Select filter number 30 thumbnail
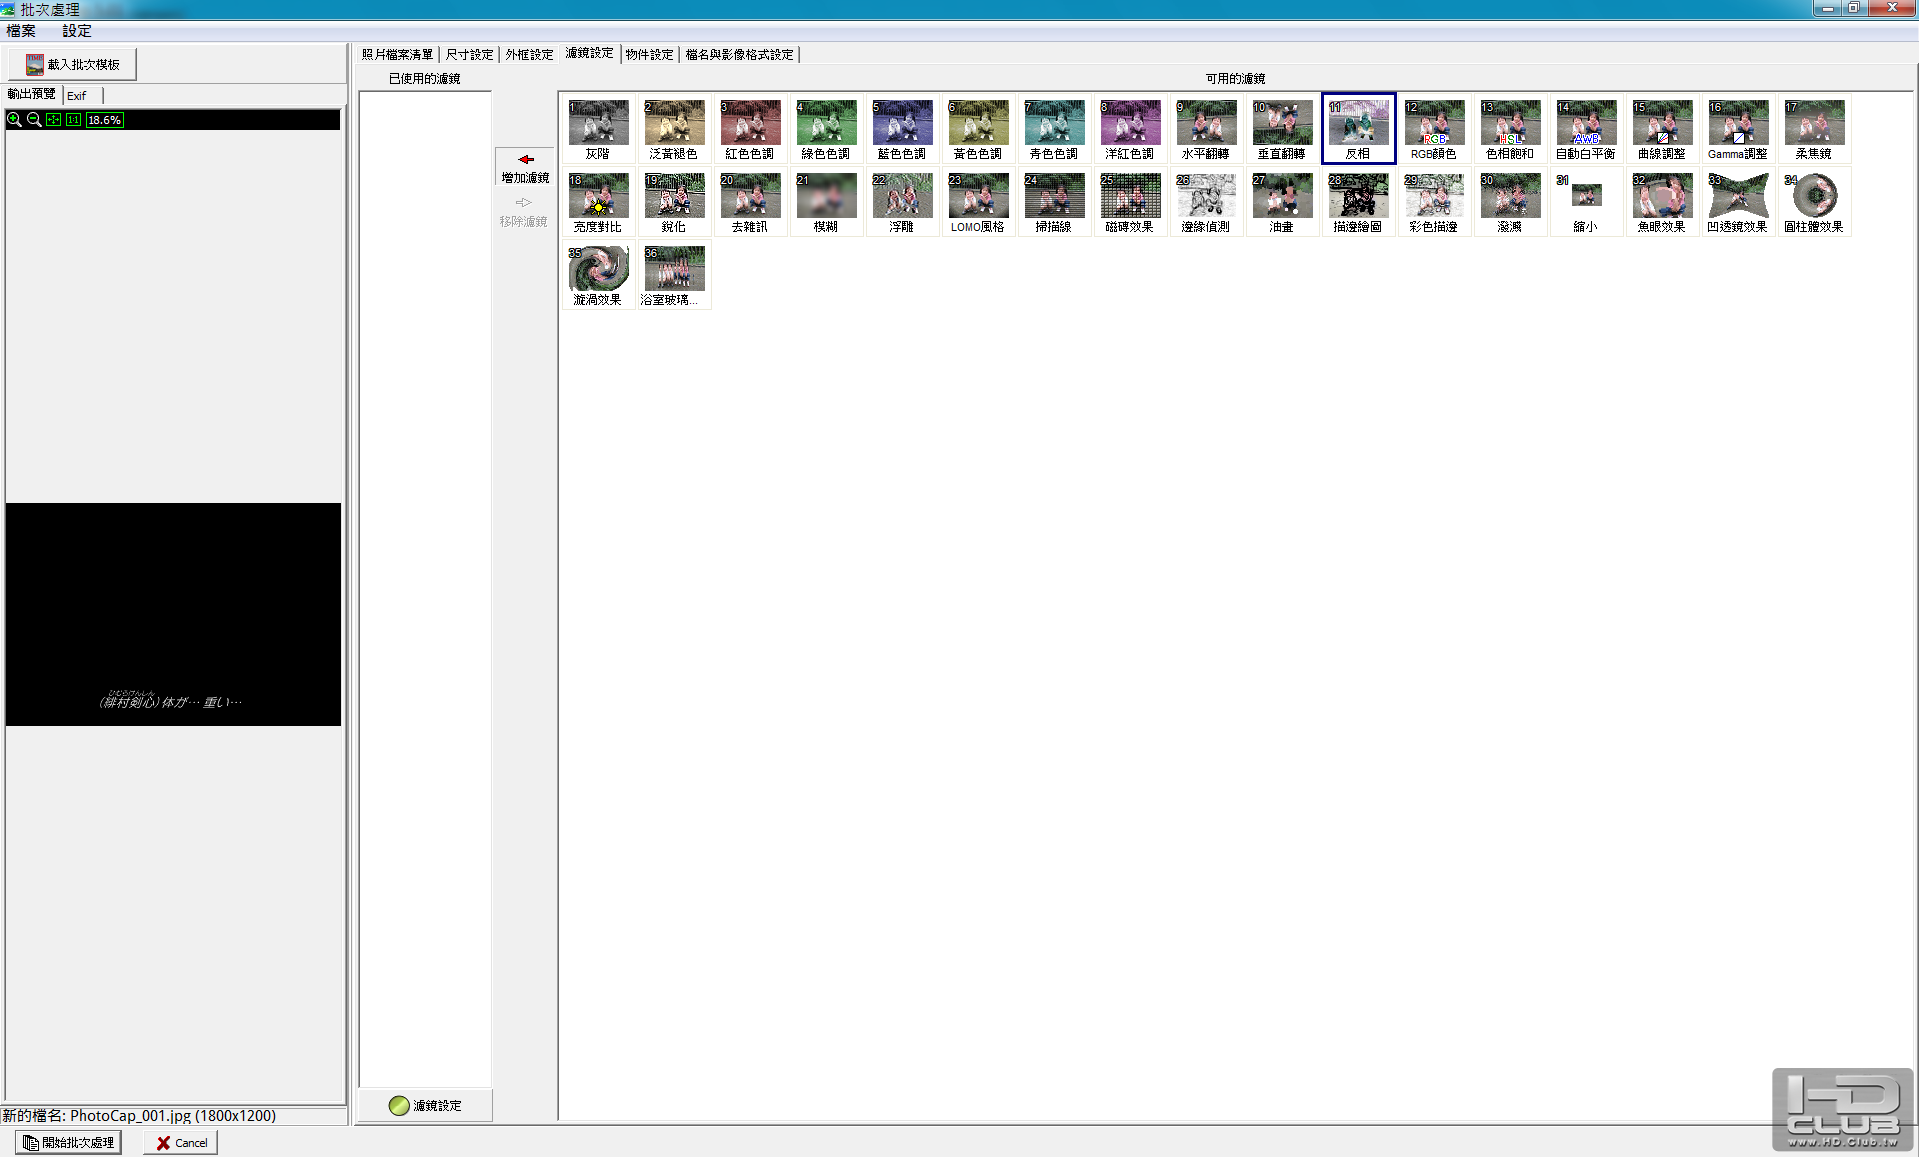The width and height of the screenshot is (1919, 1157). [1510, 203]
